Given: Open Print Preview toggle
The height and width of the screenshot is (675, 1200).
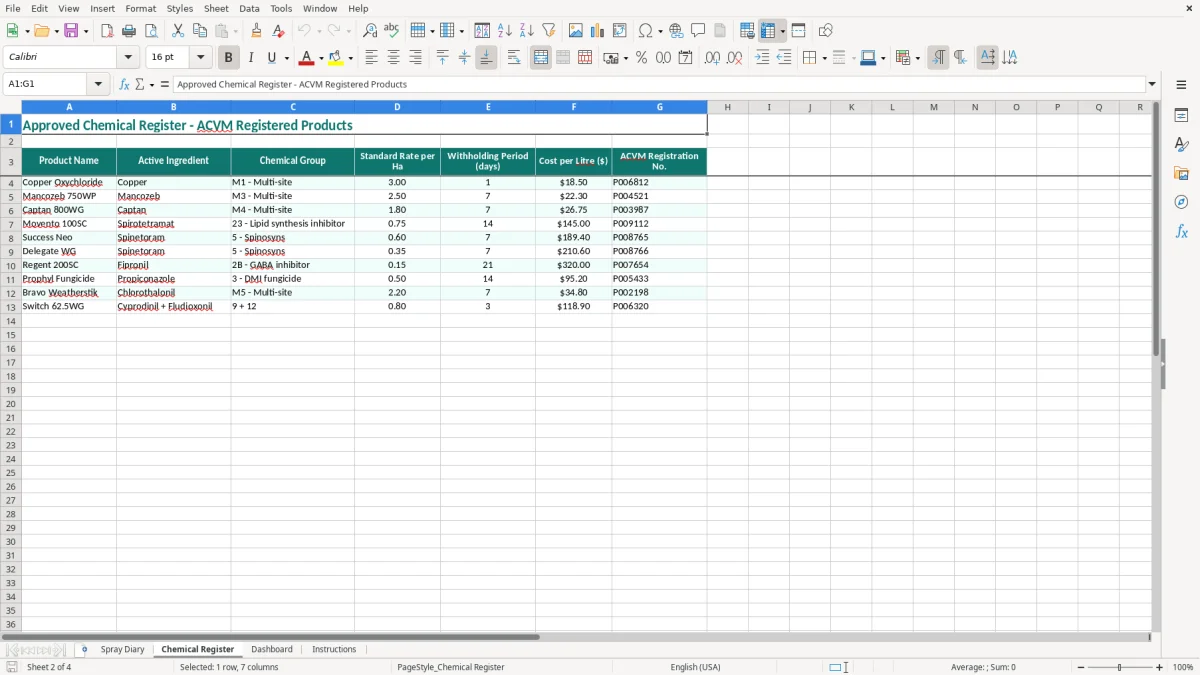Looking at the screenshot, I should tap(151, 31).
